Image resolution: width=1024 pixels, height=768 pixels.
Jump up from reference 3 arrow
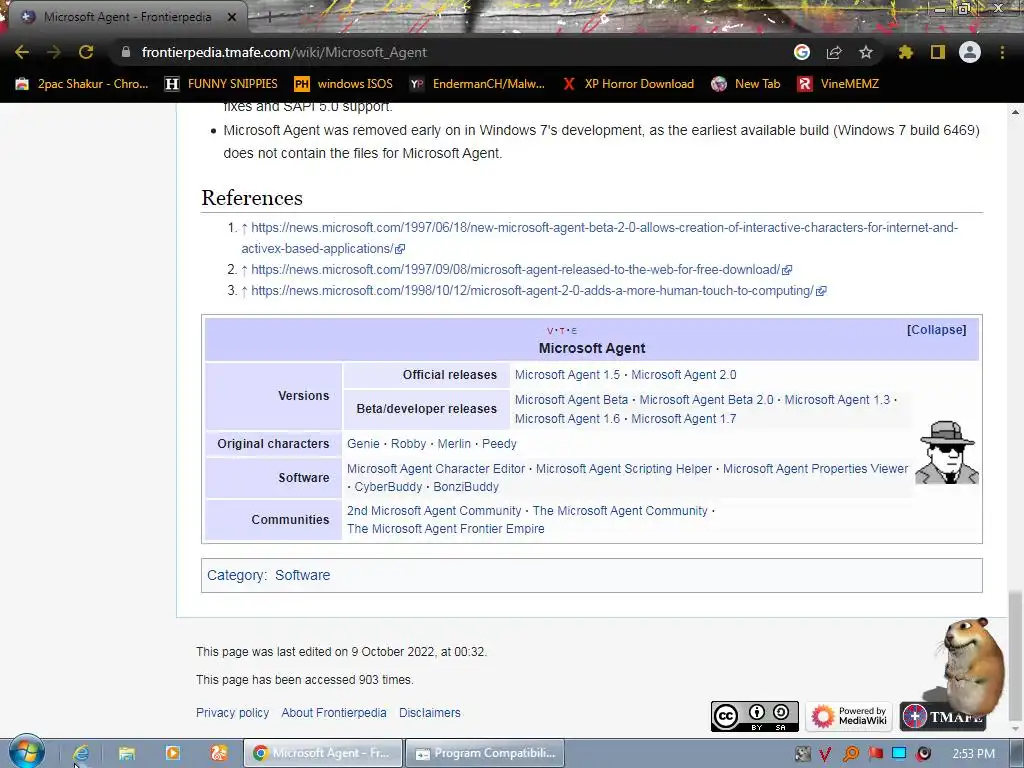[244, 291]
